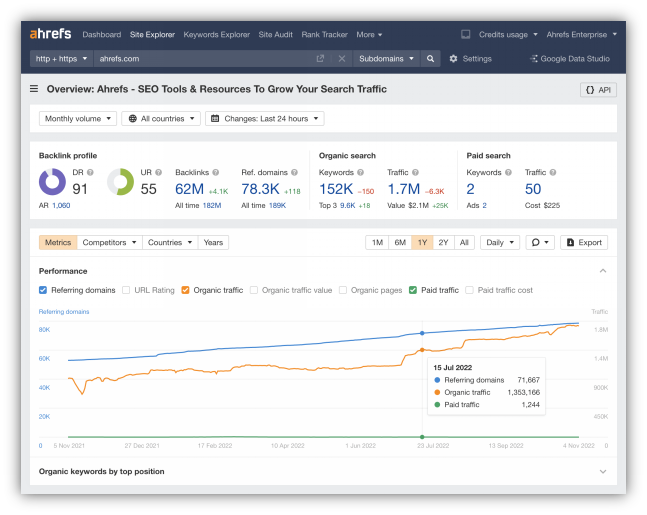Image resolution: width=647 pixels, height=515 pixels.
Task: Click help icon next to UR
Action: [158, 172]
